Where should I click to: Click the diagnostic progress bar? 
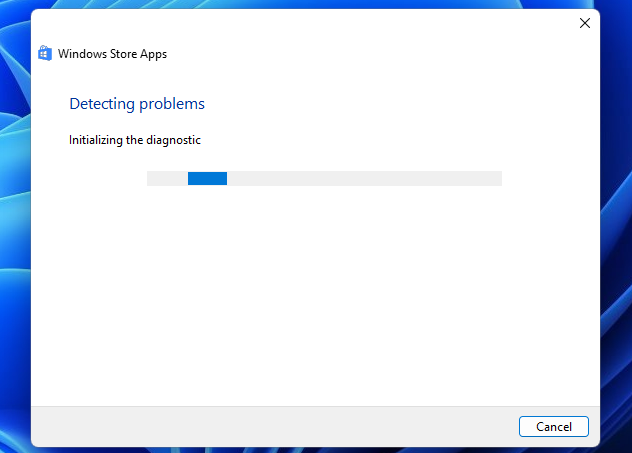tap(324, 178)
